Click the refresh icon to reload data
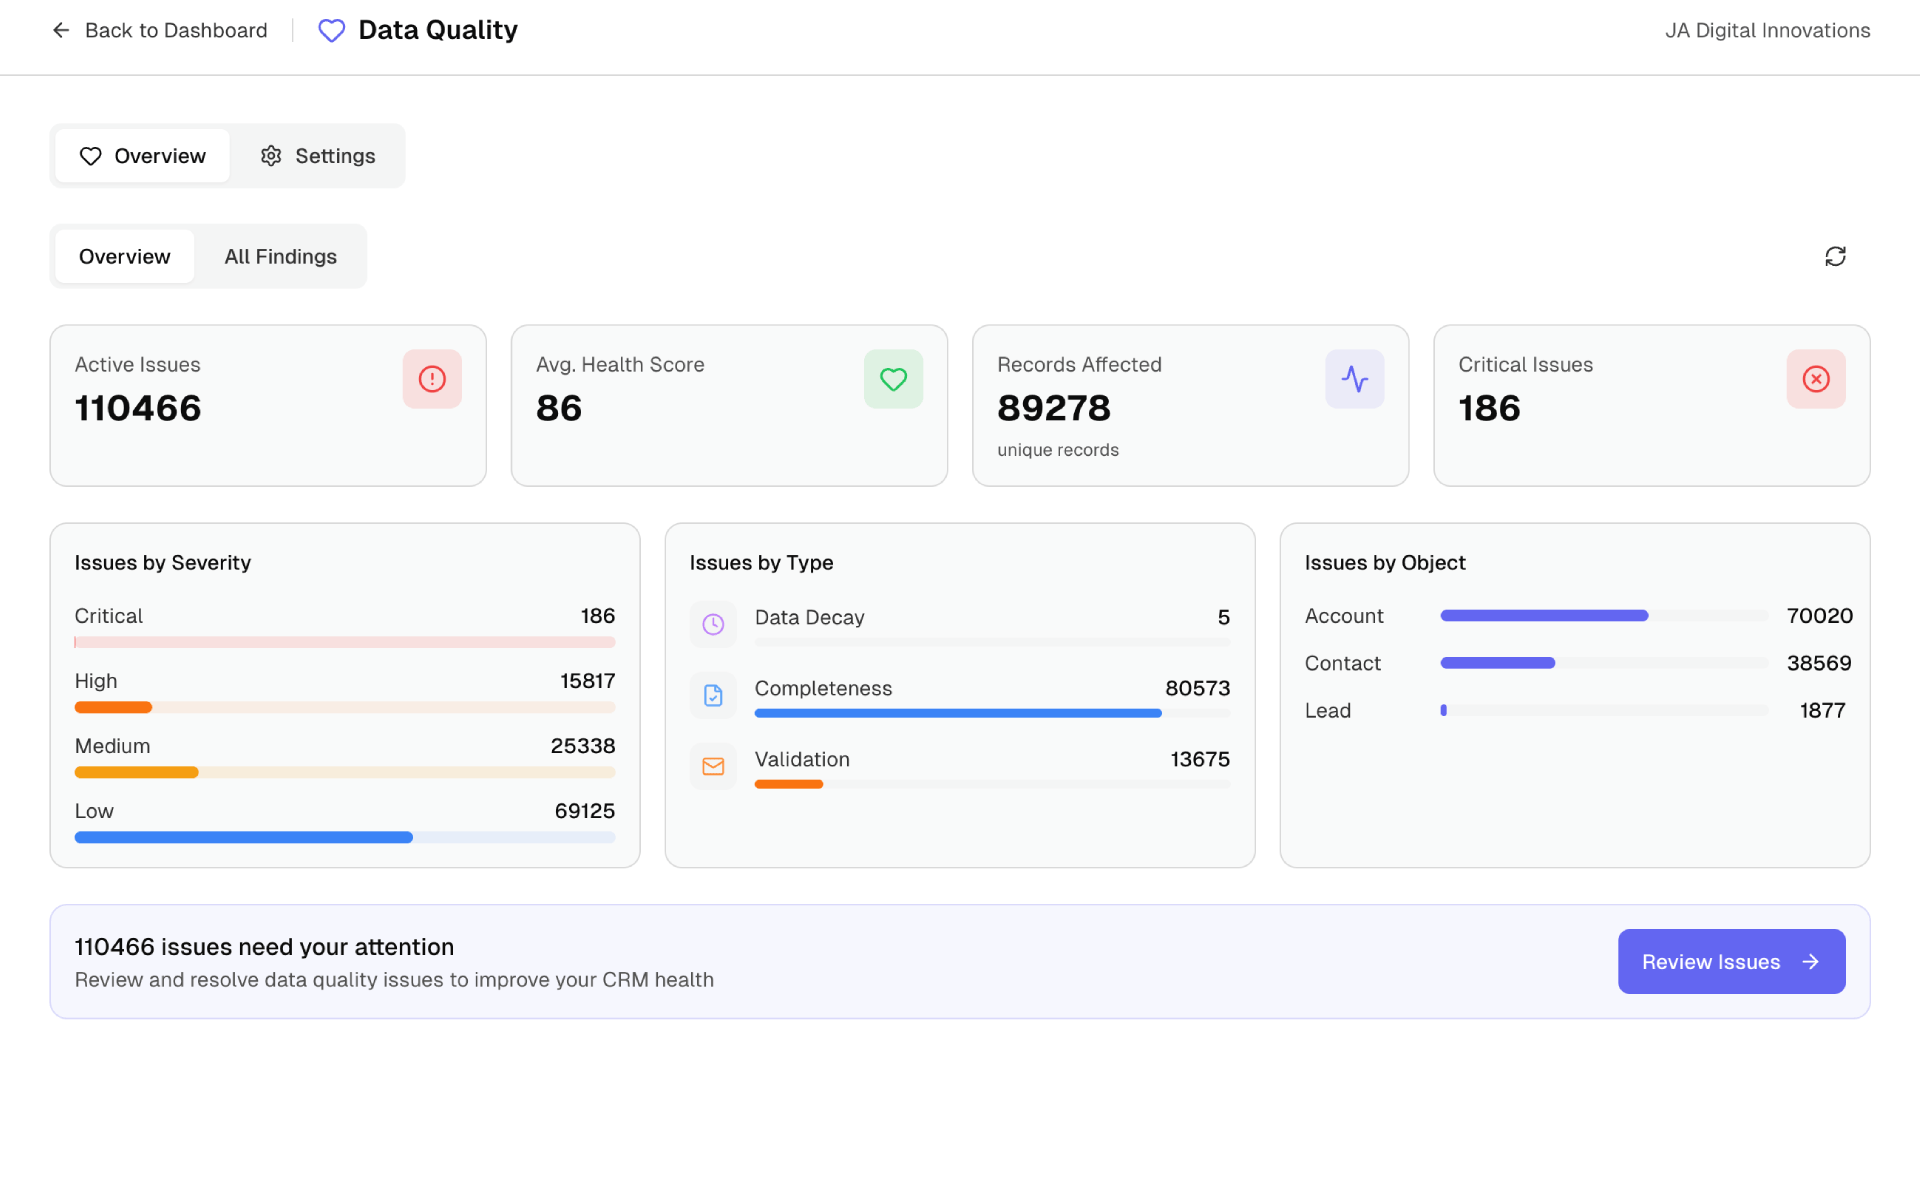The width and height of the screenshot is (1920, 1200). tap(1836, 256)
